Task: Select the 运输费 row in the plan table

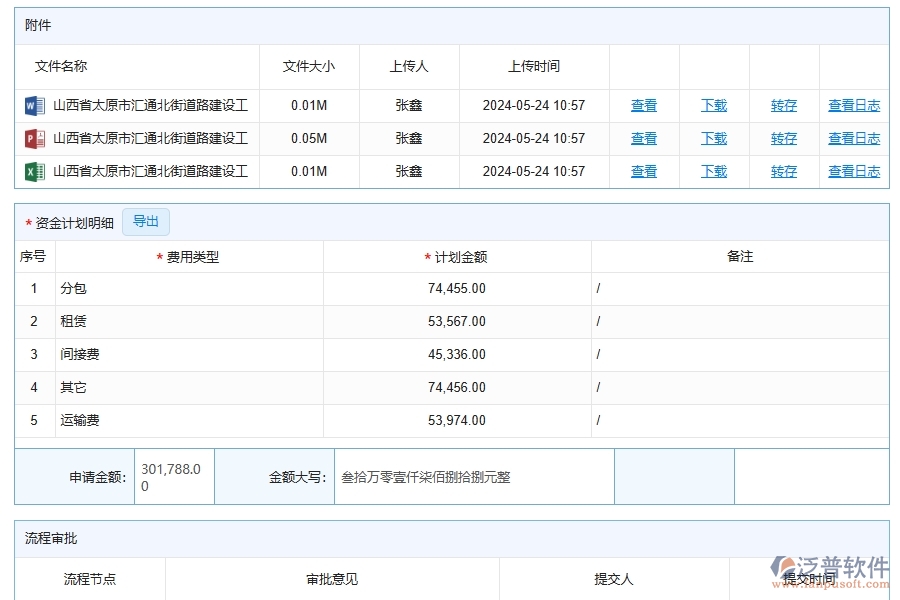Action: [120, 420]
